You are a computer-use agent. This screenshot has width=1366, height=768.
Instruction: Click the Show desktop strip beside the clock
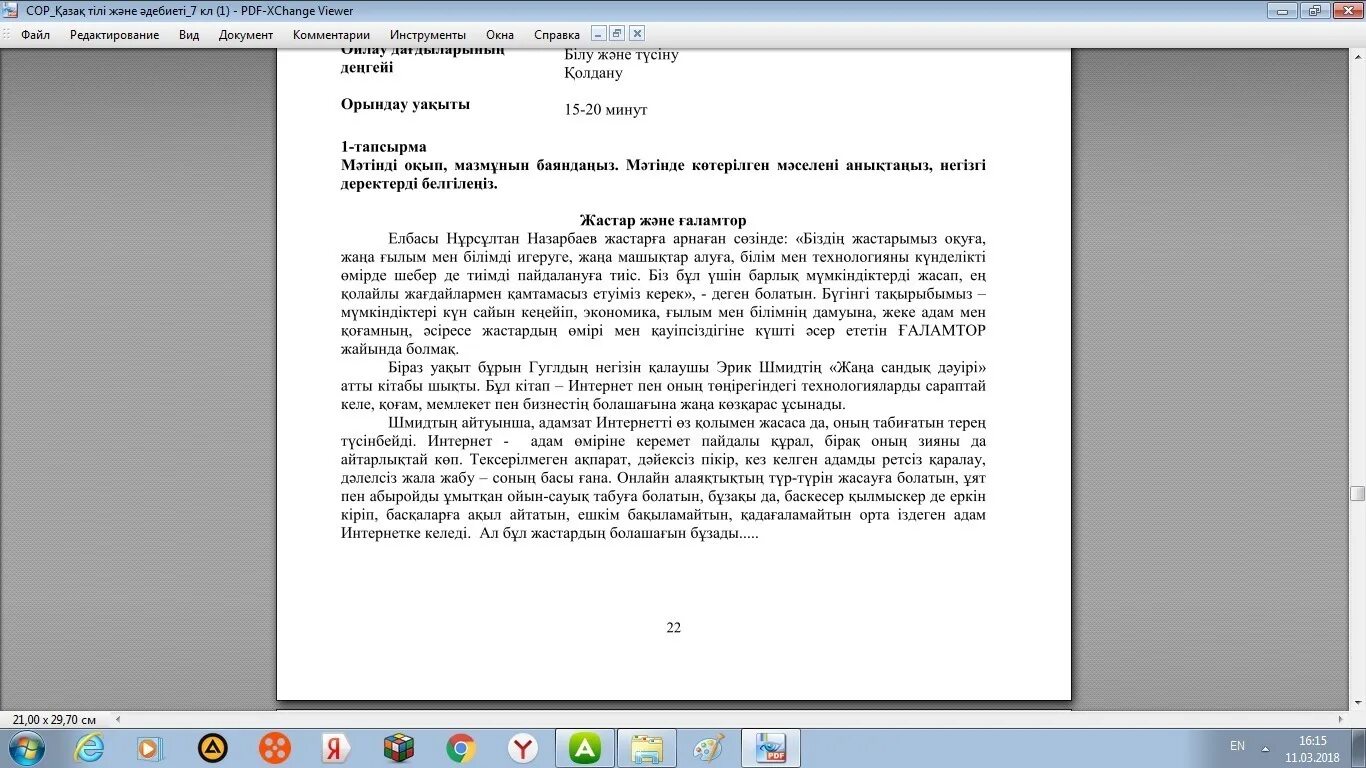(1358, 748)
